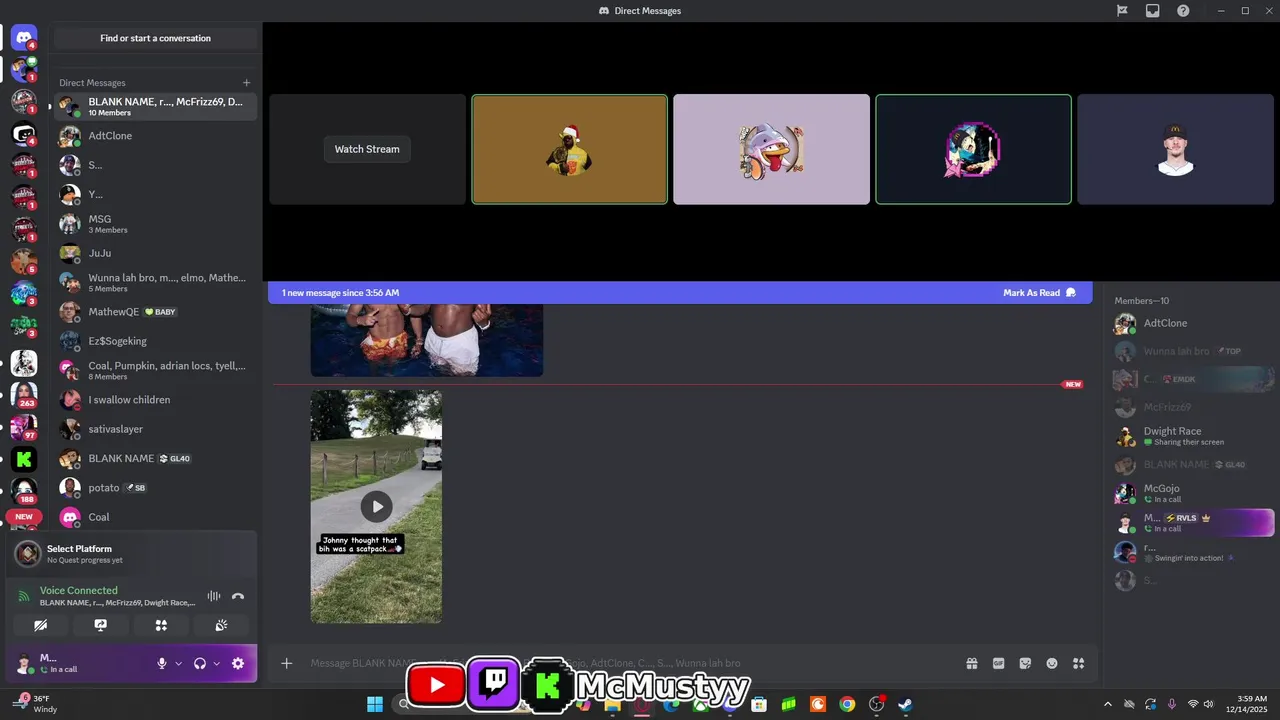Open Ez$Sogeking direct message

(x=155, y=341)
